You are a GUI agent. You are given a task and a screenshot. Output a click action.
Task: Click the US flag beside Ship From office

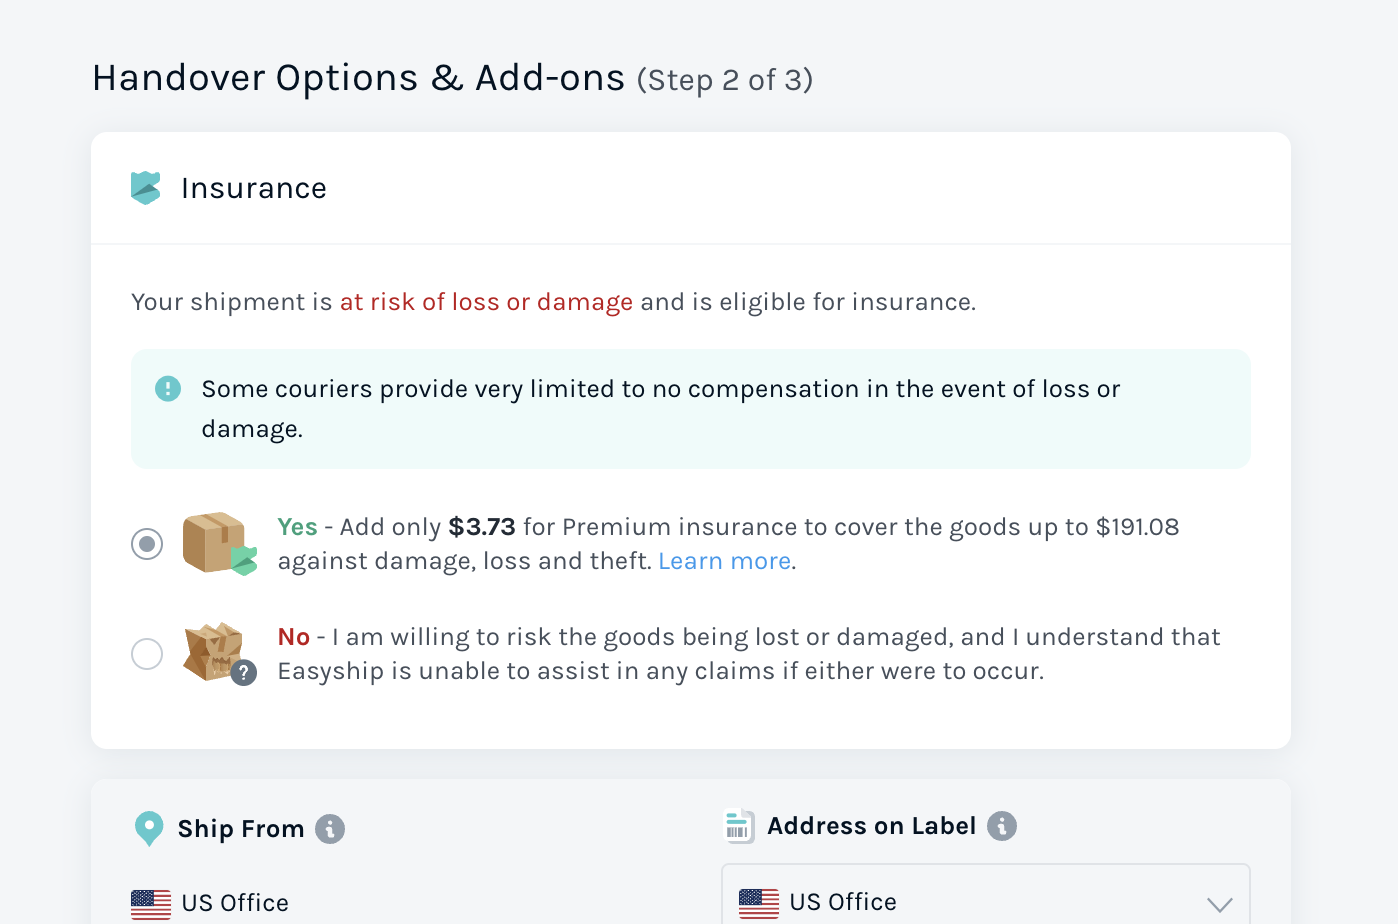coord(150,903)
